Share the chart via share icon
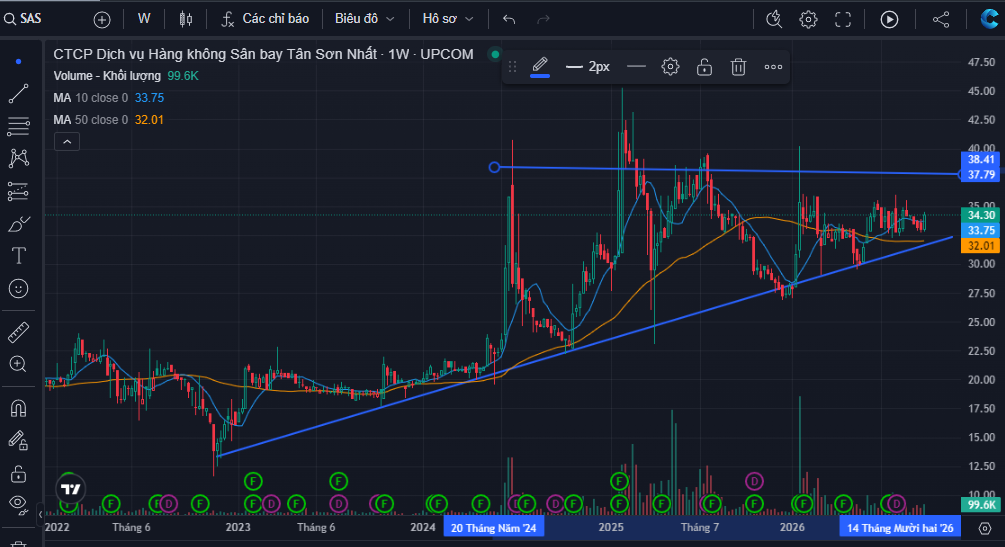 pyautogui.click(x=941, y=19)
